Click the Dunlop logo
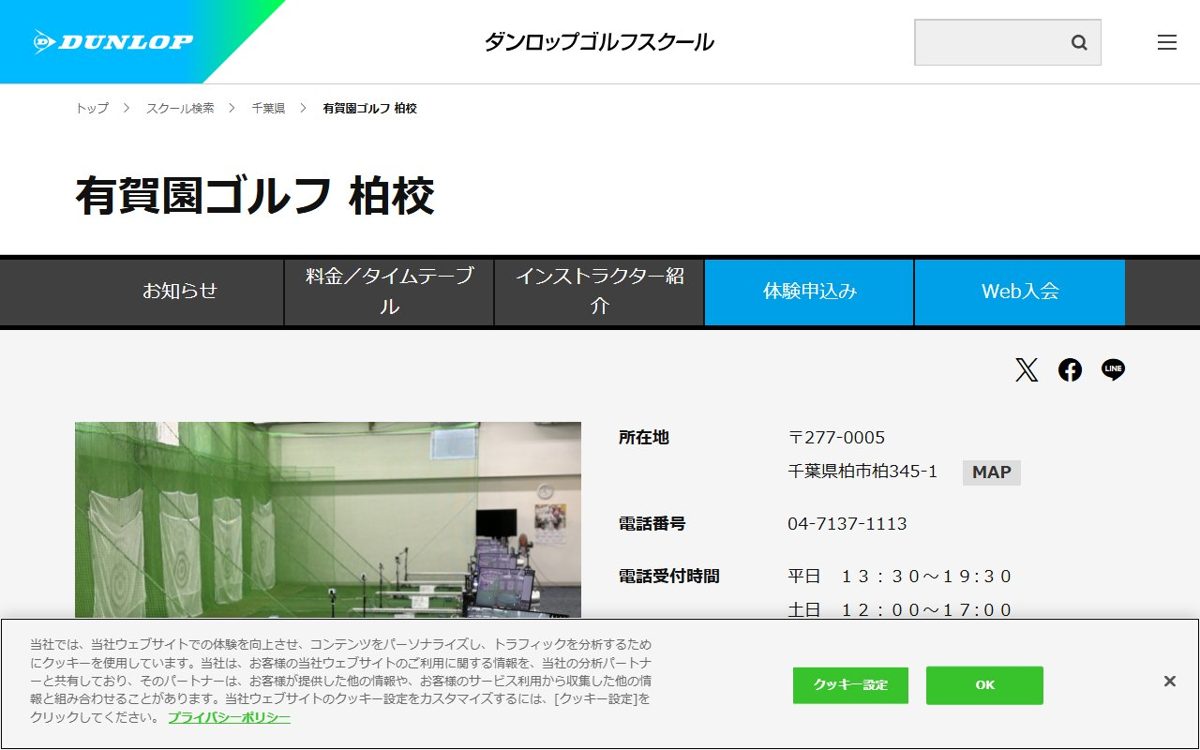The width and height of the screenshot is (1200, 750). tap(113, 42)
